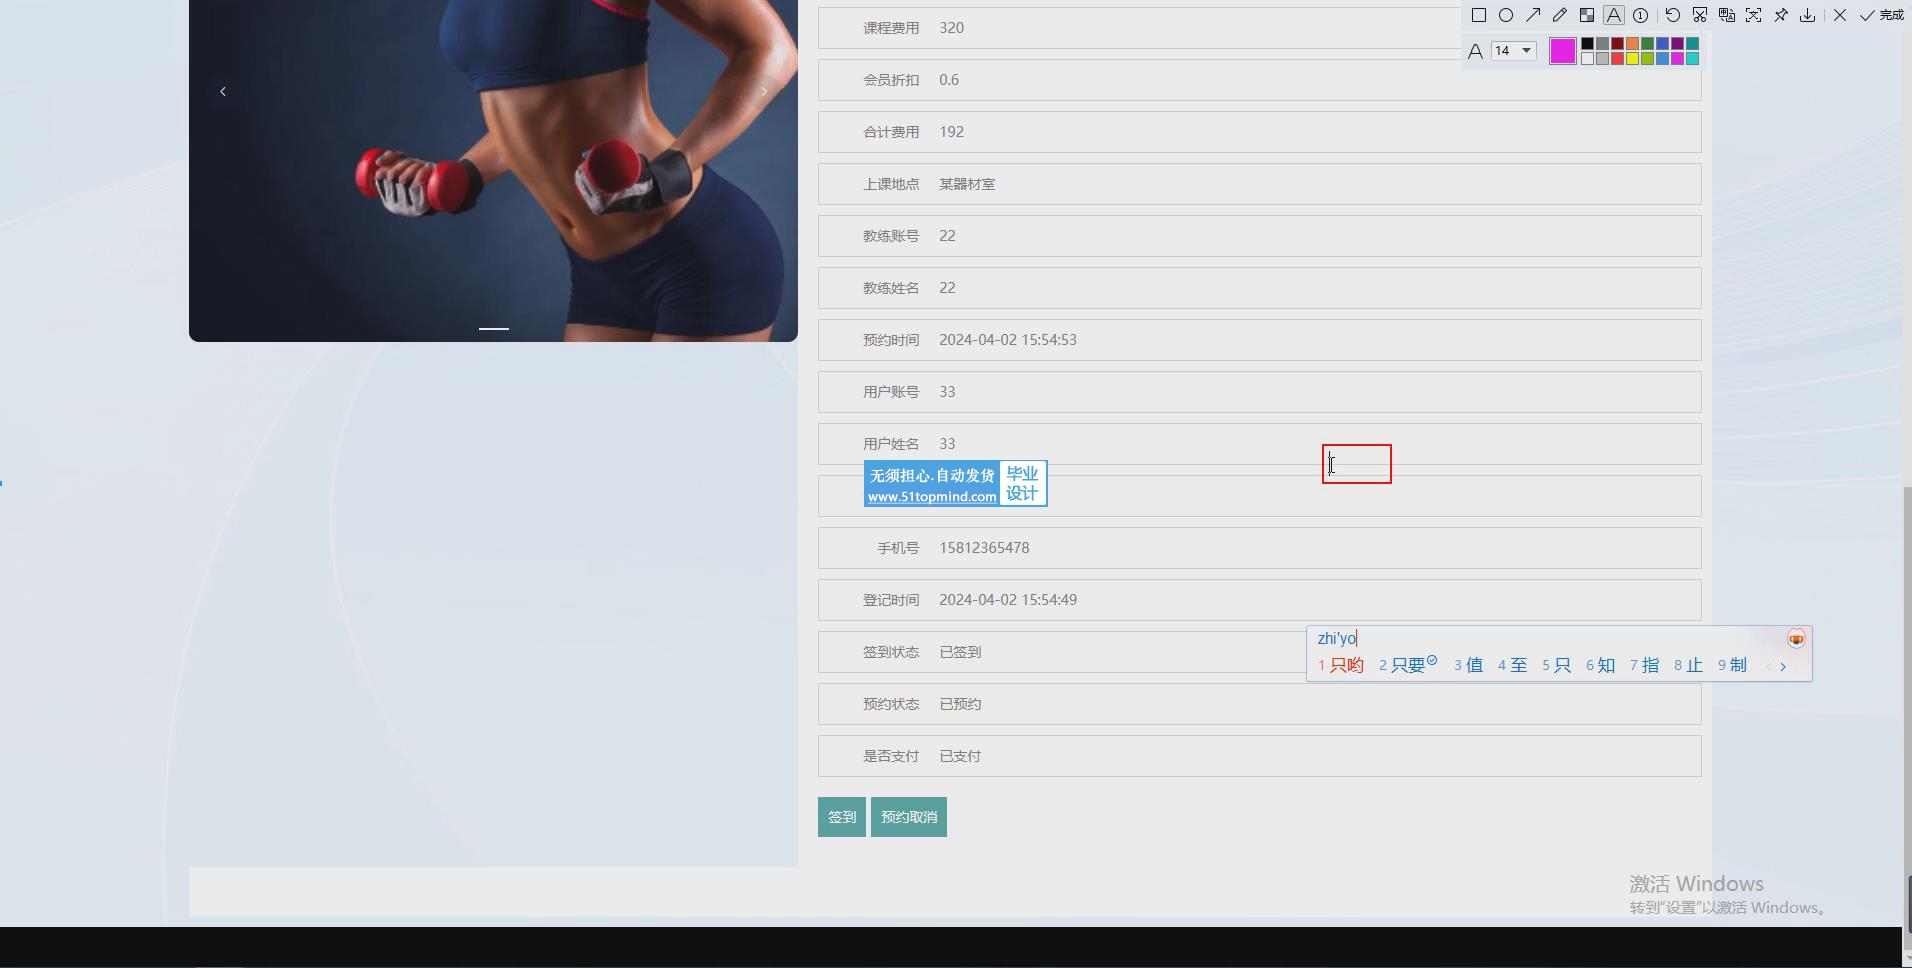Click the 预约取消 button
Screen dimensions: 1912x968
[x=909, y=817]
